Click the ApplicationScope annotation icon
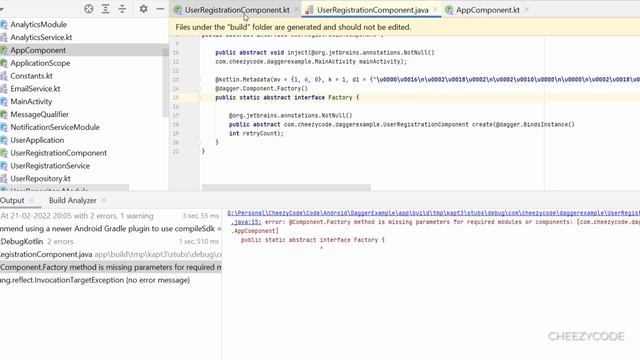This screenshot has height=360, width=640. click(4, 63)
